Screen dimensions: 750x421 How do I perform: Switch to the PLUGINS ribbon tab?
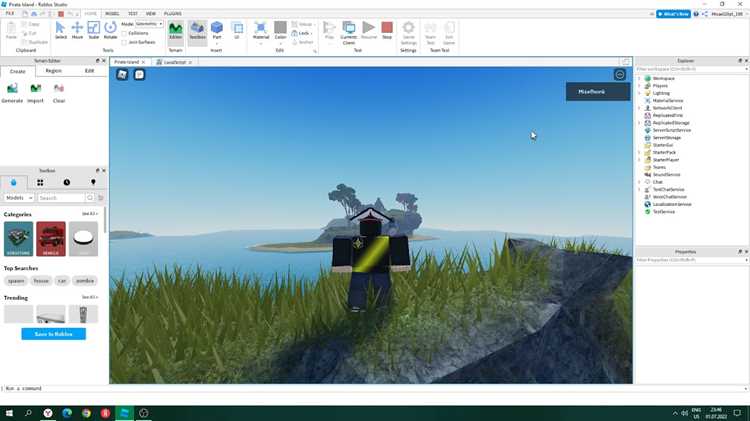(x=173, y=14)
